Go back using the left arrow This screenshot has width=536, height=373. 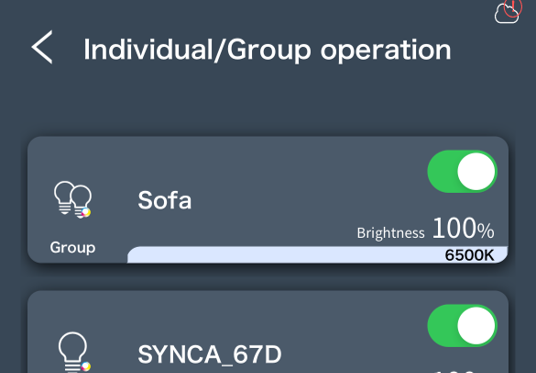click(x=42, y=47)
